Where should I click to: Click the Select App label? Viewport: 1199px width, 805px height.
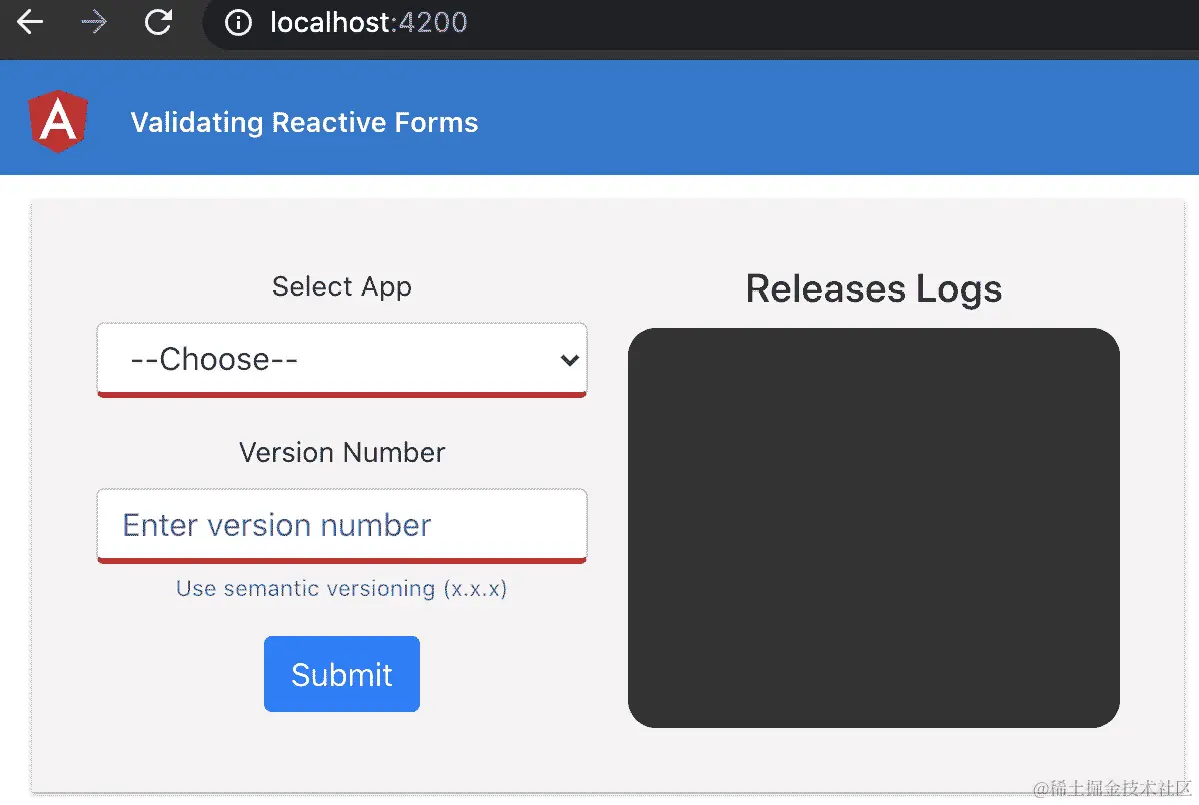click(342, 287)
